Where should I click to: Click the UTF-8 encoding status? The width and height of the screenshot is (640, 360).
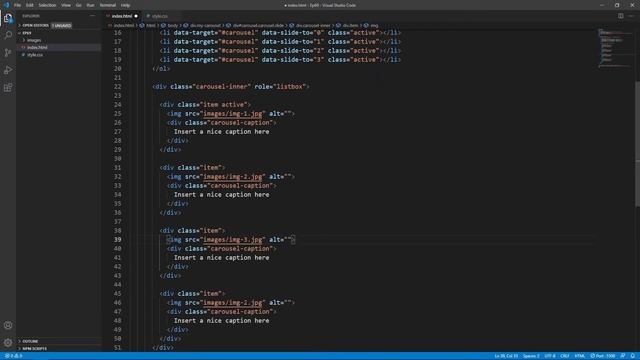550,356
